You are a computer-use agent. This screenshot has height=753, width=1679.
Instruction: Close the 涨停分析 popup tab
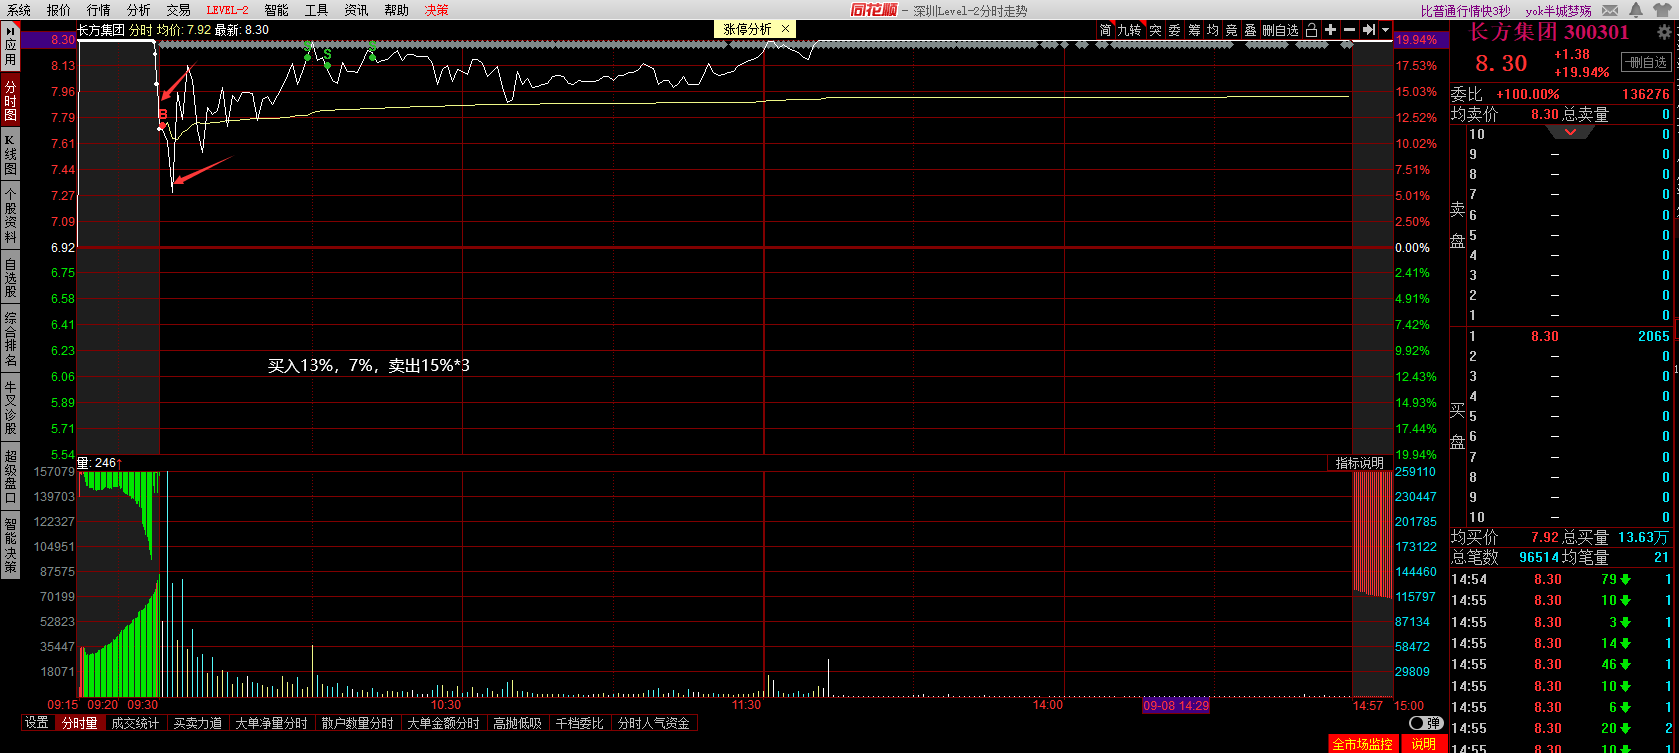tap(785, 29)
